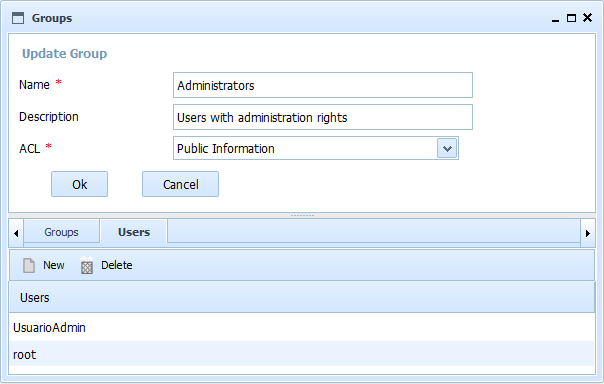This screenshot has width=604, height=384.
Task: Switch to the Groups tab
Action: (61, 232)
